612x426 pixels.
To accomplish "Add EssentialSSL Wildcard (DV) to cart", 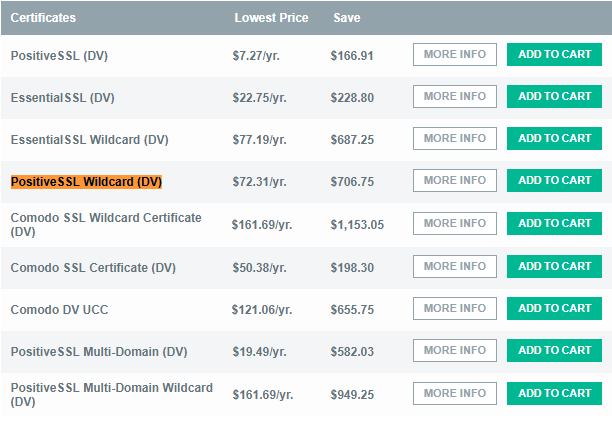I will (x=554, y=138).
